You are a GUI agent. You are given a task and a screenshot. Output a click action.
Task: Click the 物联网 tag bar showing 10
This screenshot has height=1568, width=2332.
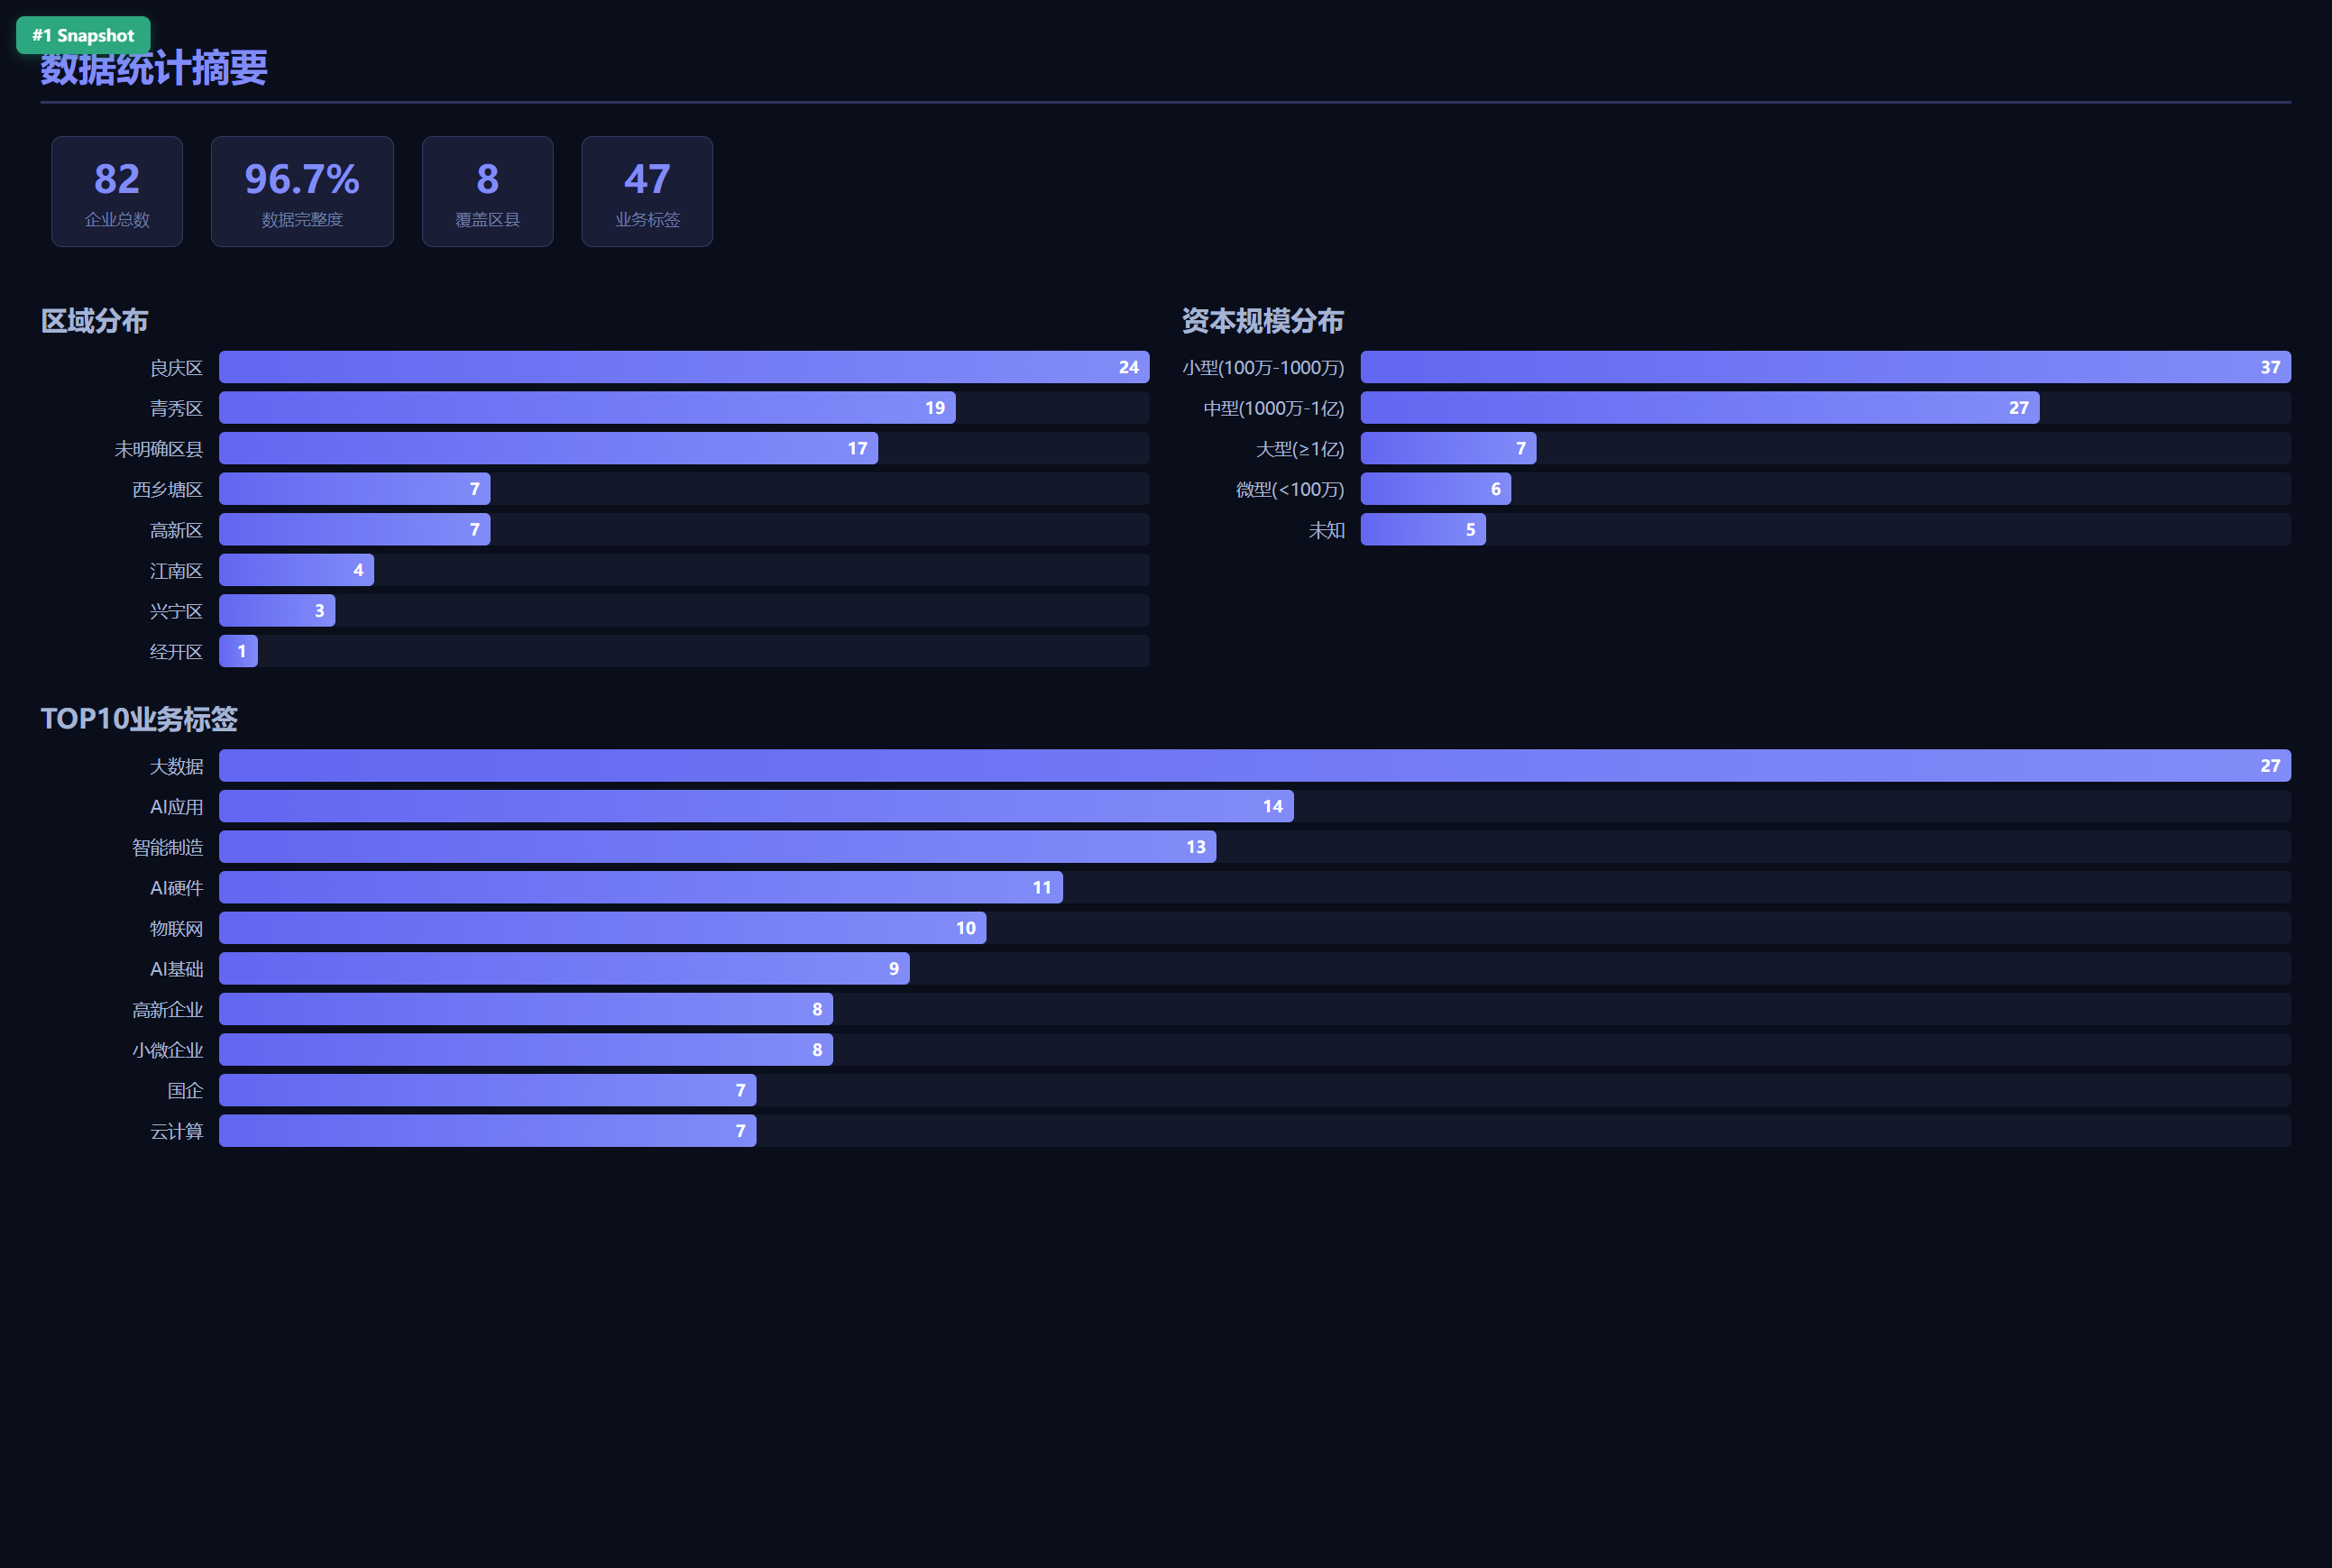(602, 928)
